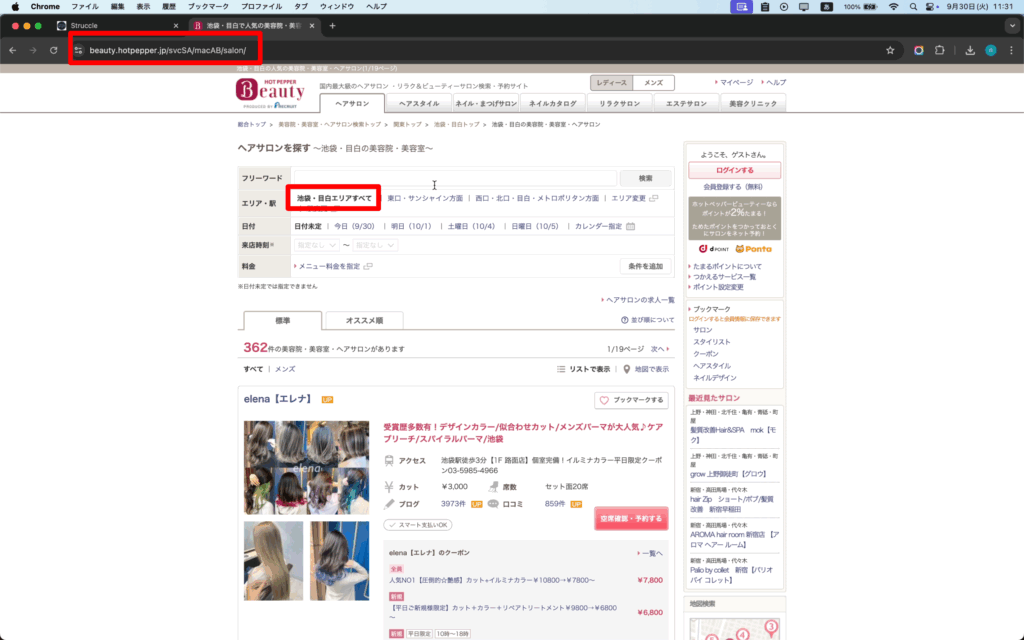
Task: Expand the 条件を追加 conditions button
Action: click(645, 266)
